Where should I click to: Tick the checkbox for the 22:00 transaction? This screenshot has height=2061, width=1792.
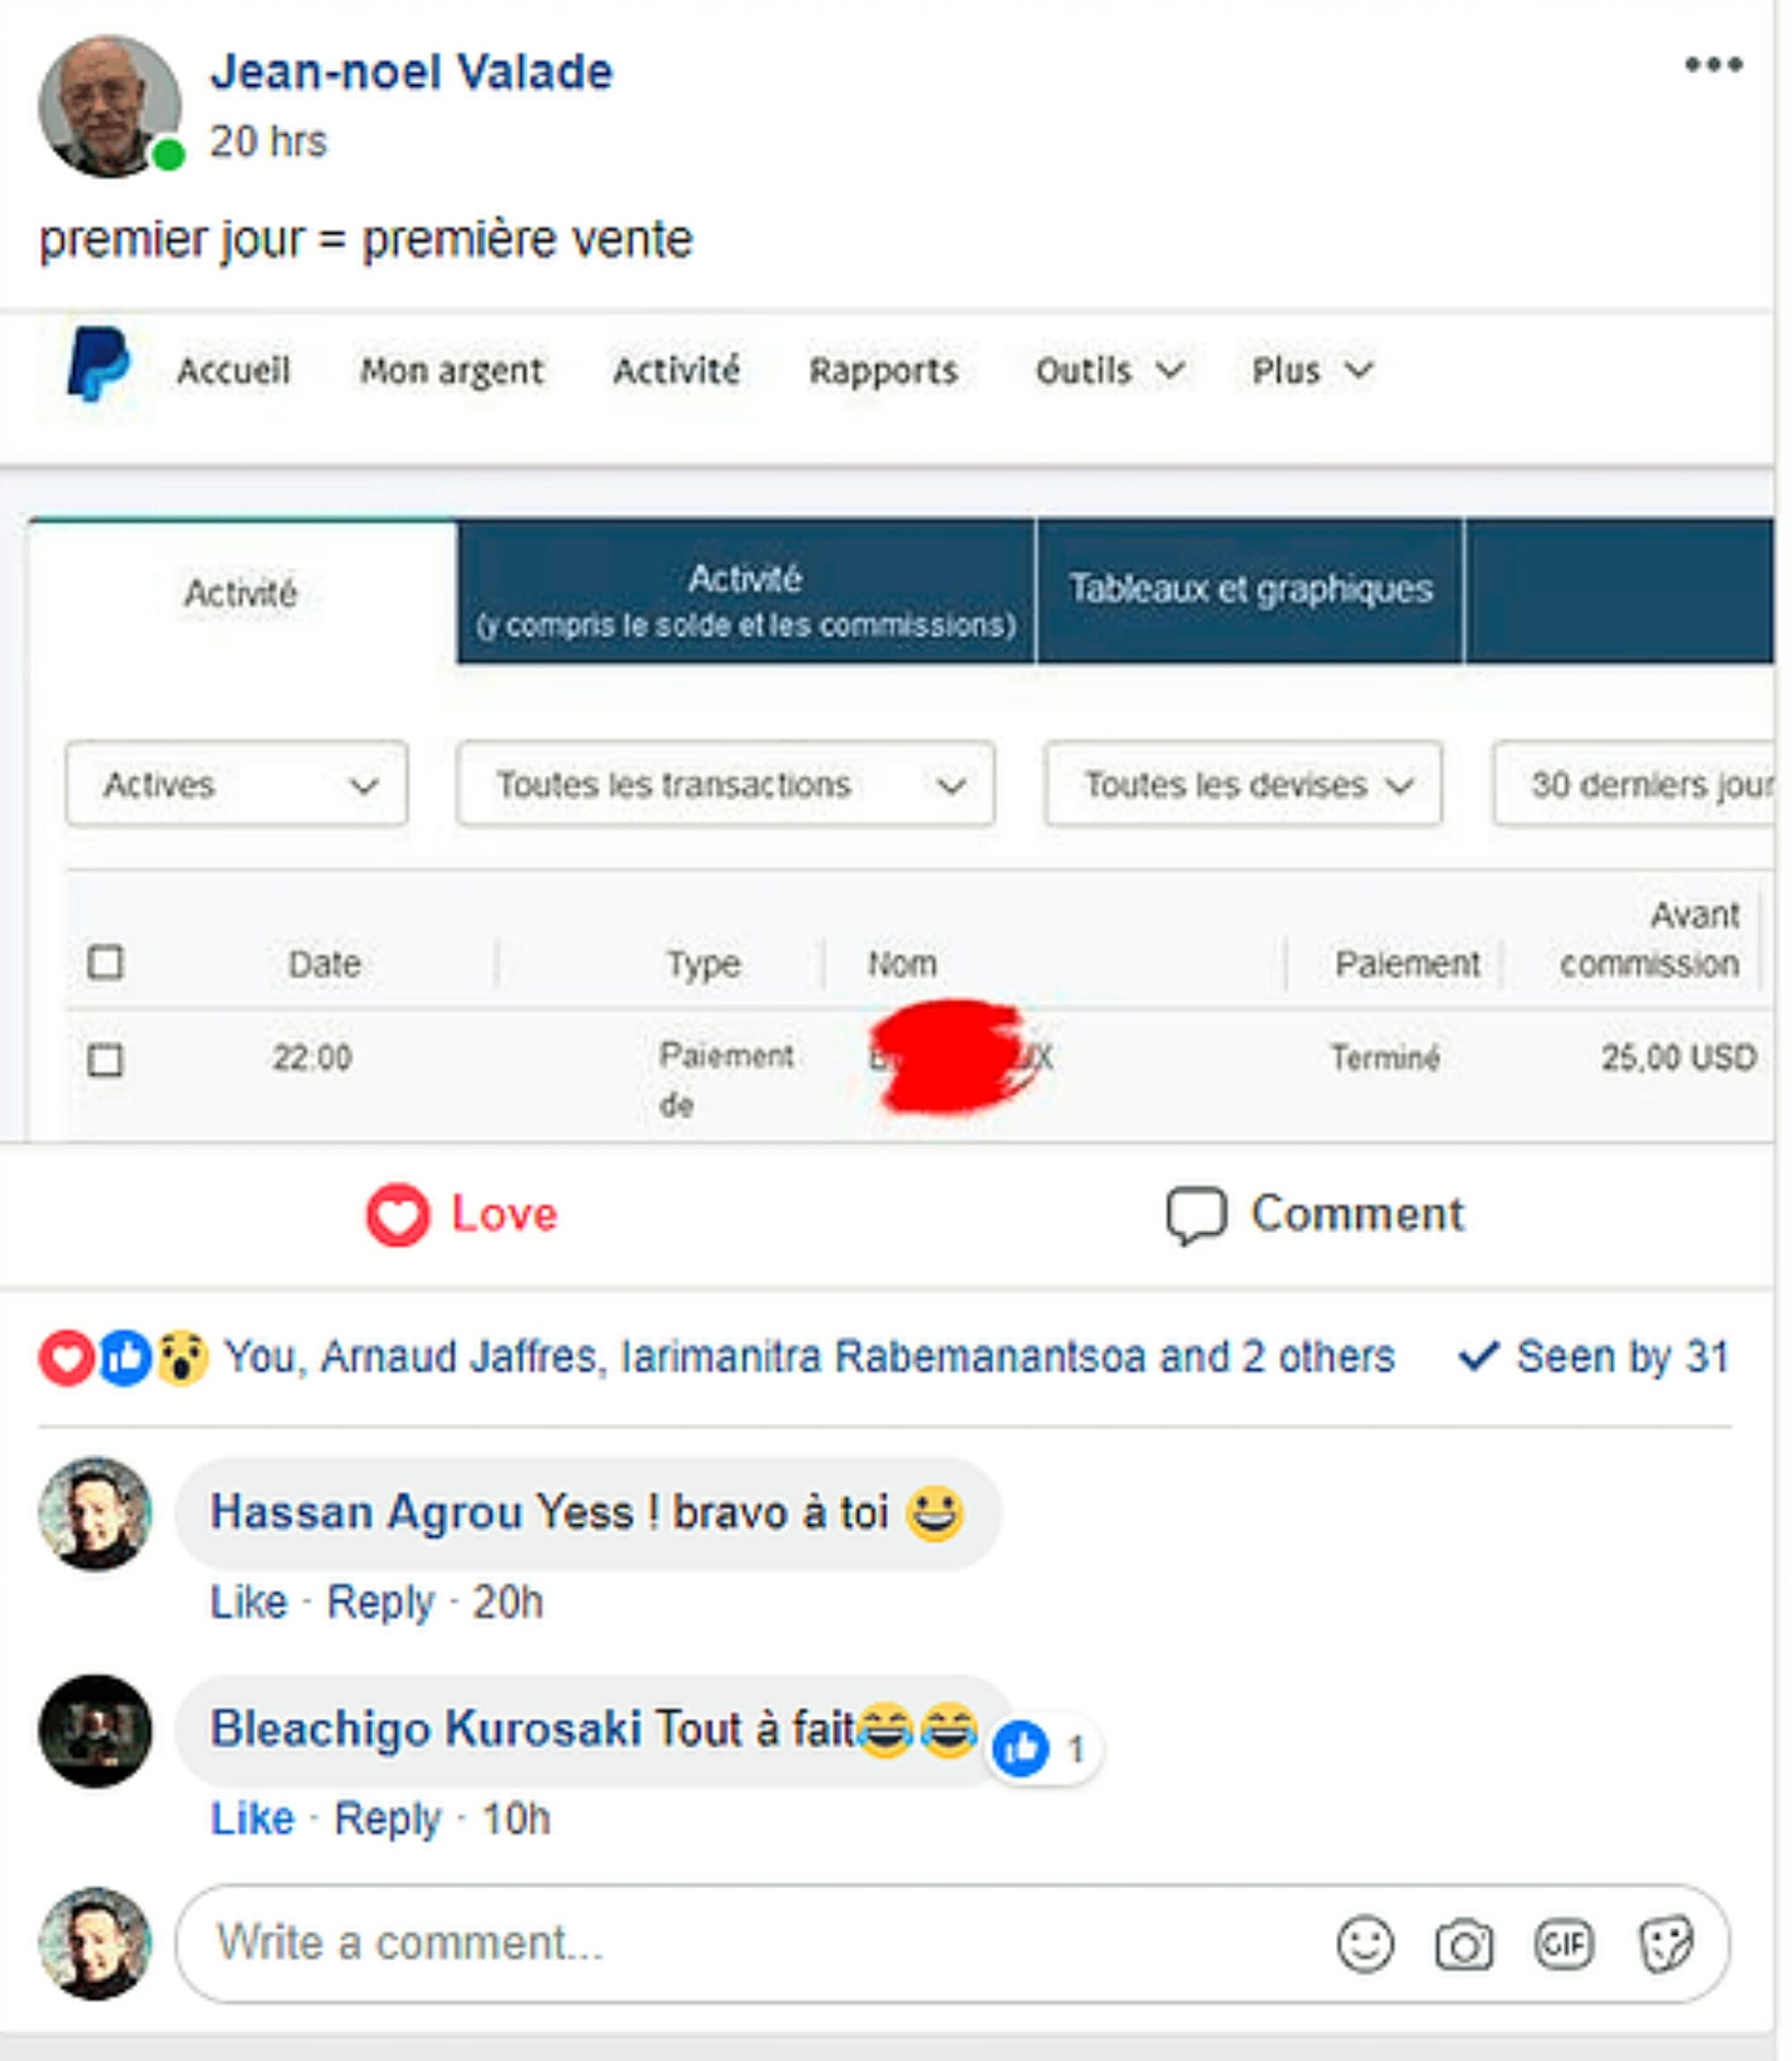pyautogui.click(x=105, y=1059)
